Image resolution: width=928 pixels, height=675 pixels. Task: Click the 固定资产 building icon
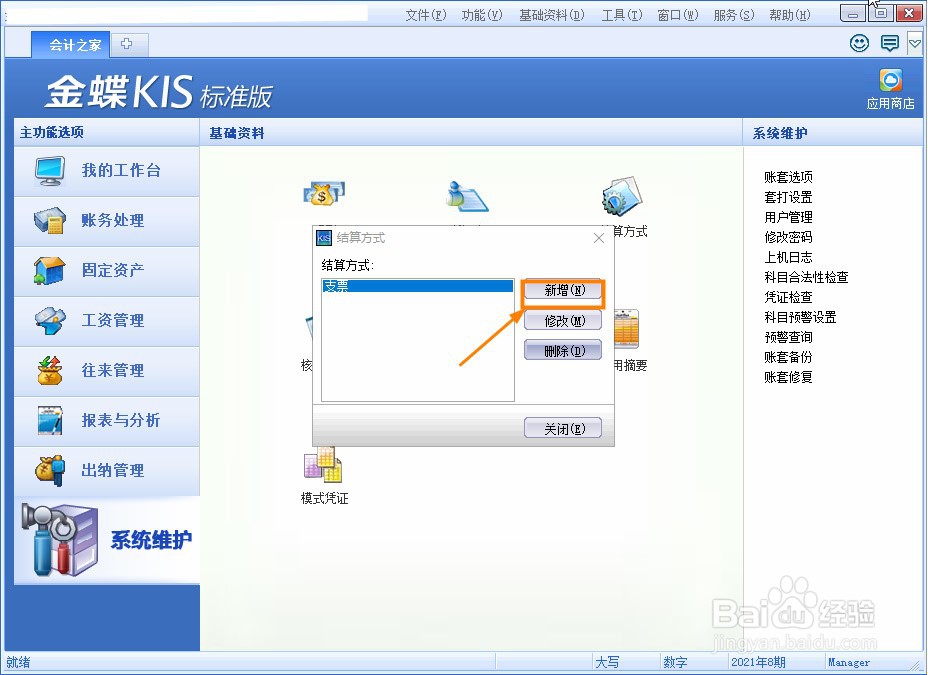tap(50, 270)
